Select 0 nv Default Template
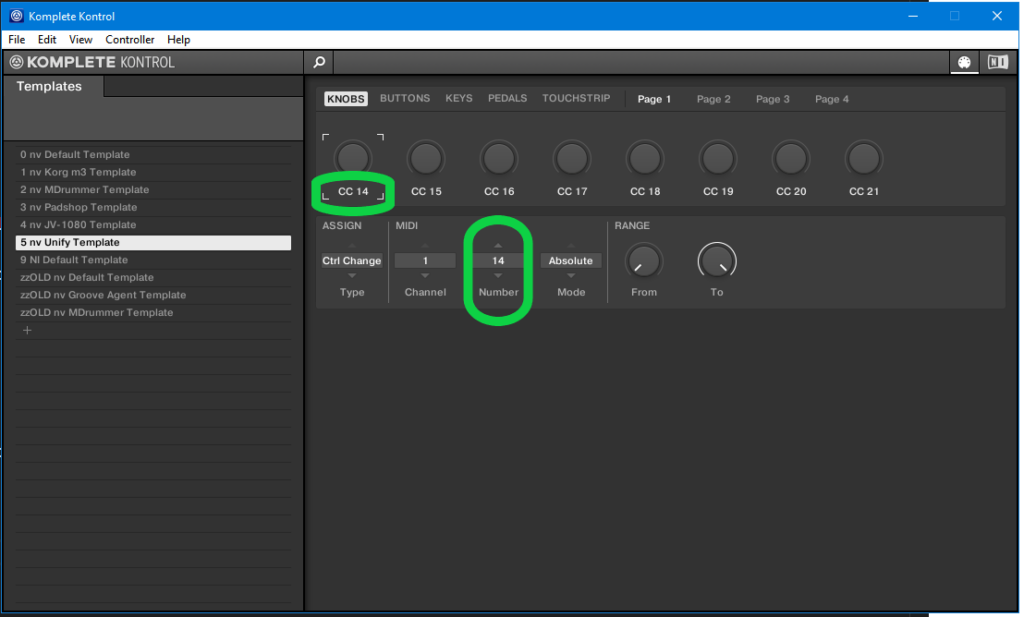The image size is (1024, 617). click(153, 155)
